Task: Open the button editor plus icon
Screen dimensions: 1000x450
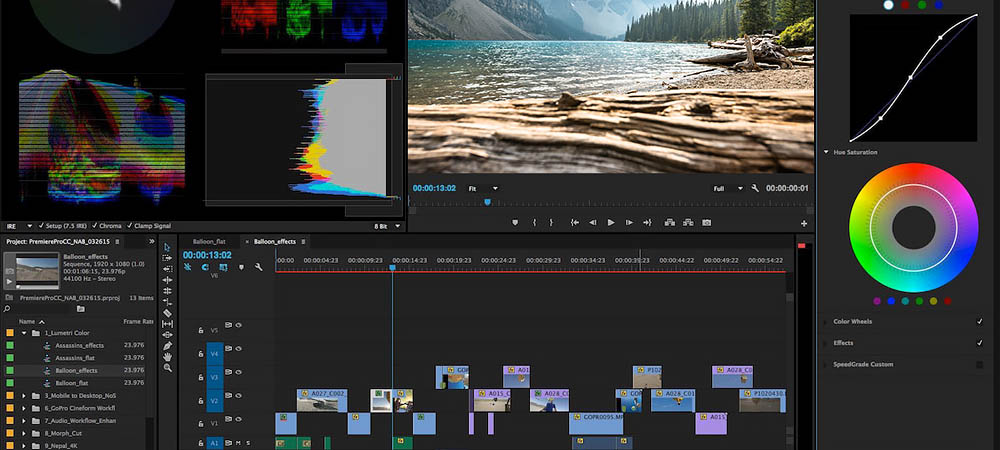Action: click(804, 223)
